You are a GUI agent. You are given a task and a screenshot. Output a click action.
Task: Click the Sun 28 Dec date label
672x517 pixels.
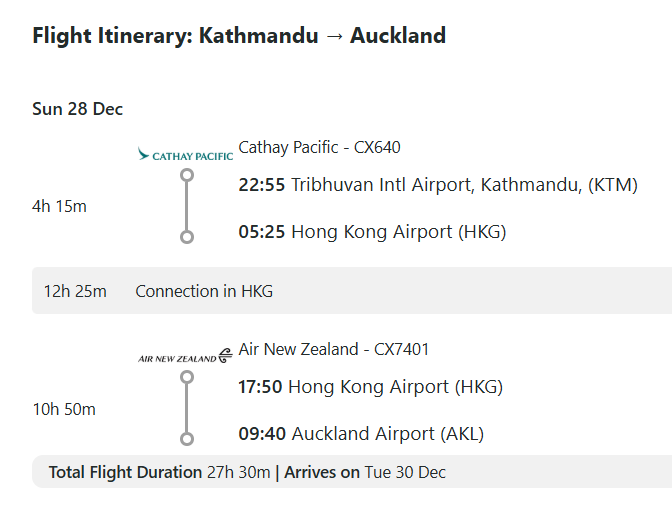click(77, 109)
